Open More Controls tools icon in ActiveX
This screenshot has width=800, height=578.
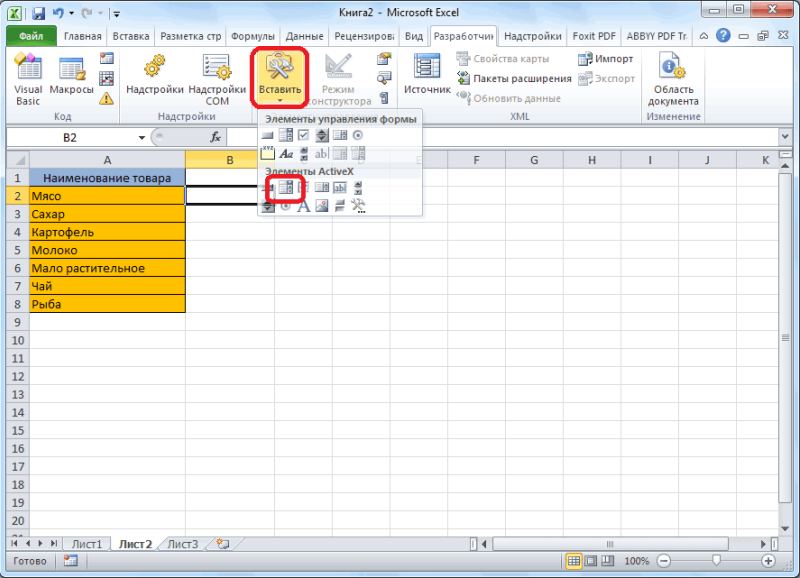tap(358, 206)
